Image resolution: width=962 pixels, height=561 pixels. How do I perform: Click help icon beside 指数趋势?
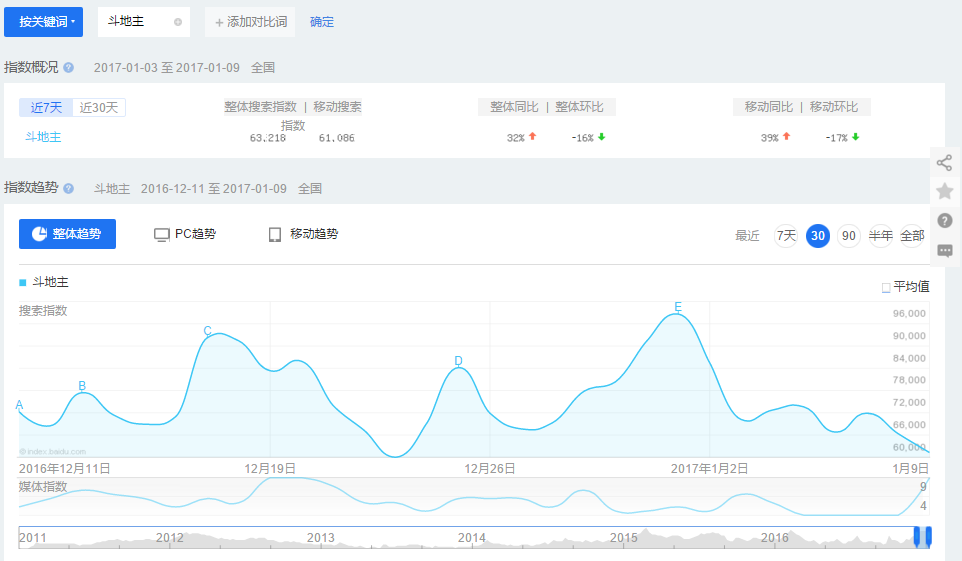(x=69, y=188)
